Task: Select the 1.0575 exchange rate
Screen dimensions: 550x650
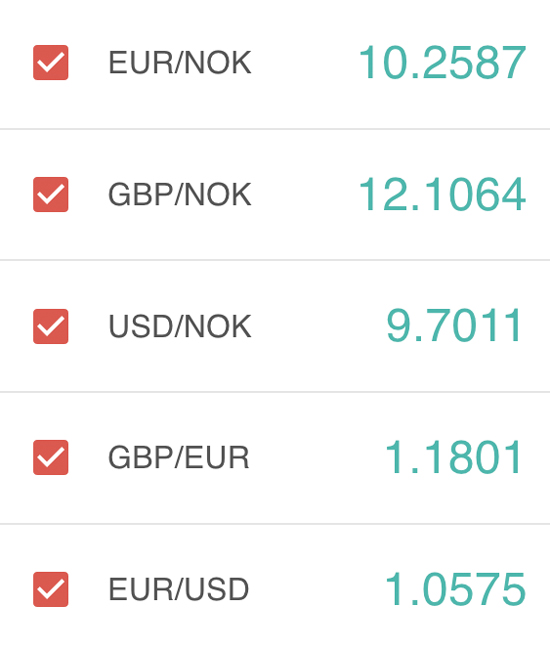Action: pos(455,589)
